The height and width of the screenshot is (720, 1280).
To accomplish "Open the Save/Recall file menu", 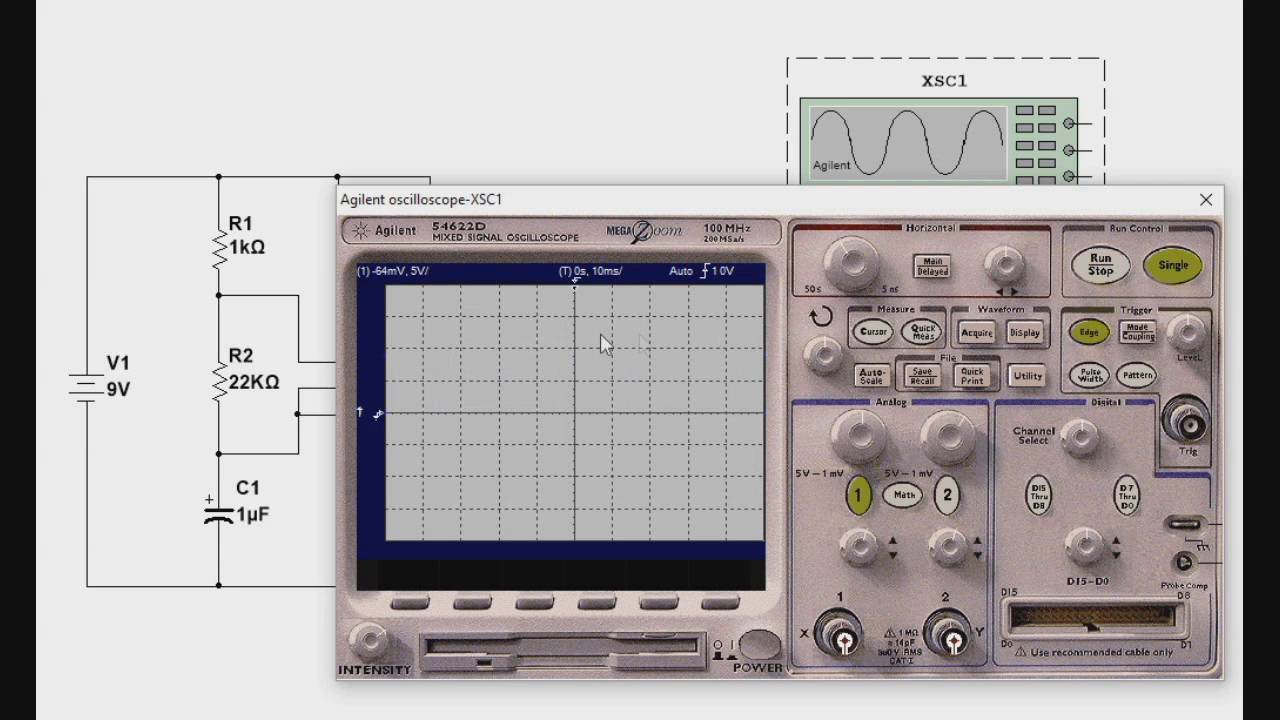I will pos(922,376).
